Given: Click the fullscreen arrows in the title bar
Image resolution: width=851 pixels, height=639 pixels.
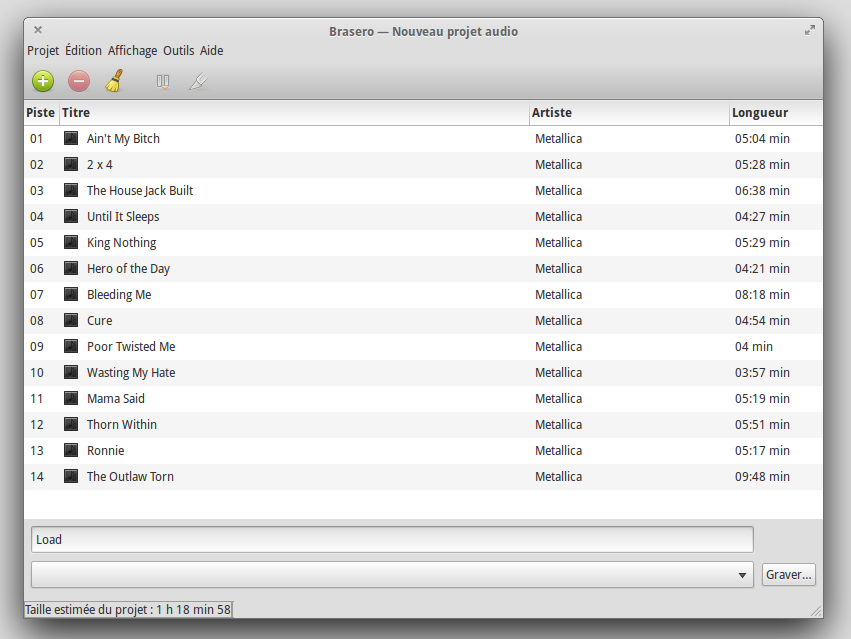Looking at the screenshot, I should click(810, 30).
